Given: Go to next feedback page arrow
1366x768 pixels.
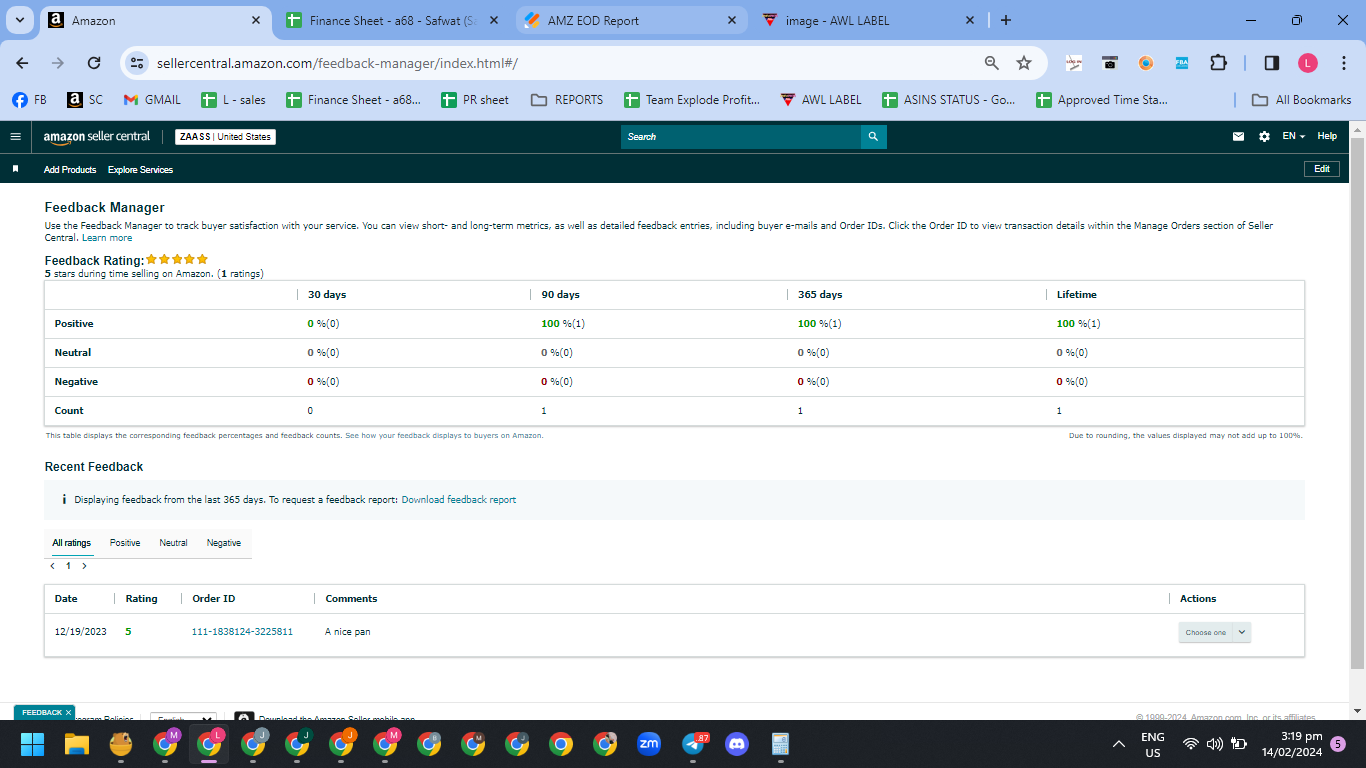Looking at the screenshot, I should pos(84,566).
